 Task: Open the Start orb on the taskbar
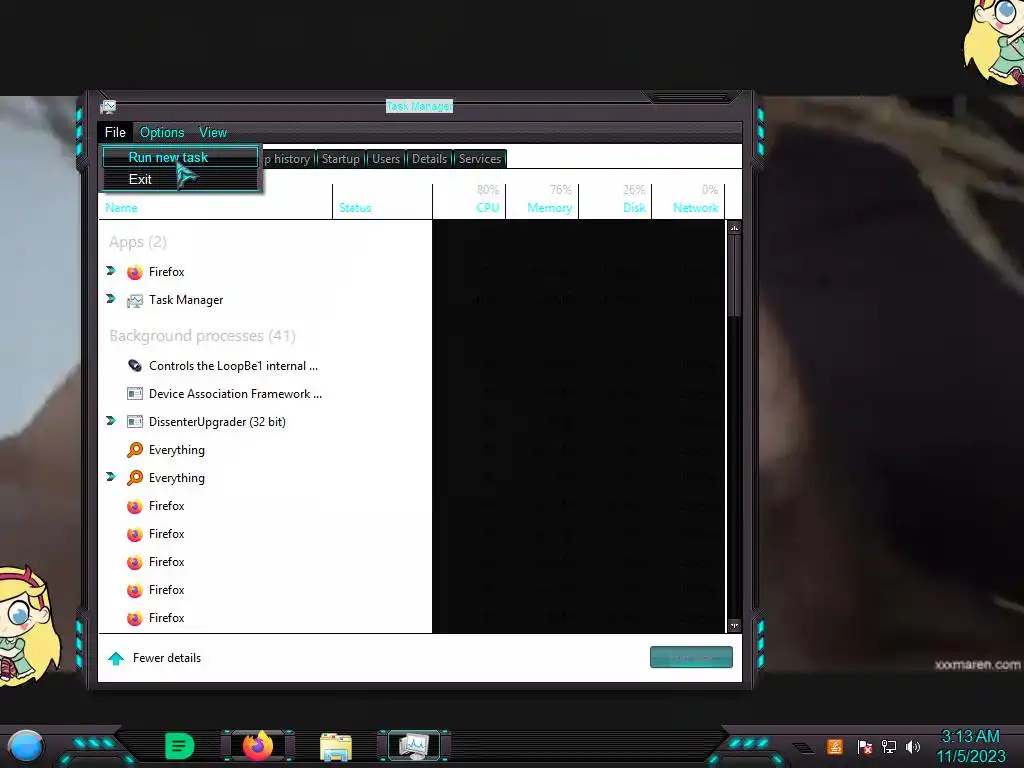pyautogui.click(x=26, y=746)
